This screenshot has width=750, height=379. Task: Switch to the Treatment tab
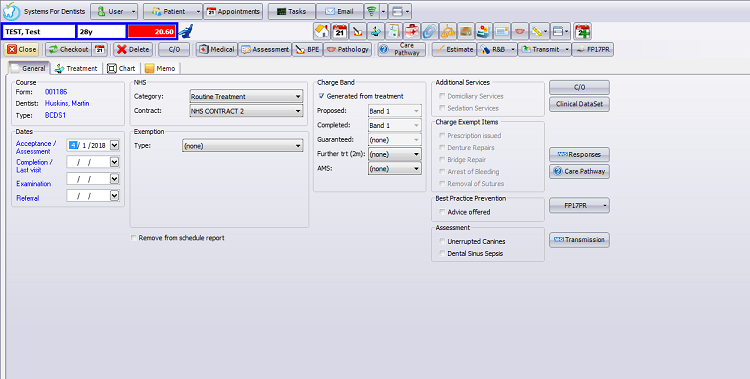77,68
